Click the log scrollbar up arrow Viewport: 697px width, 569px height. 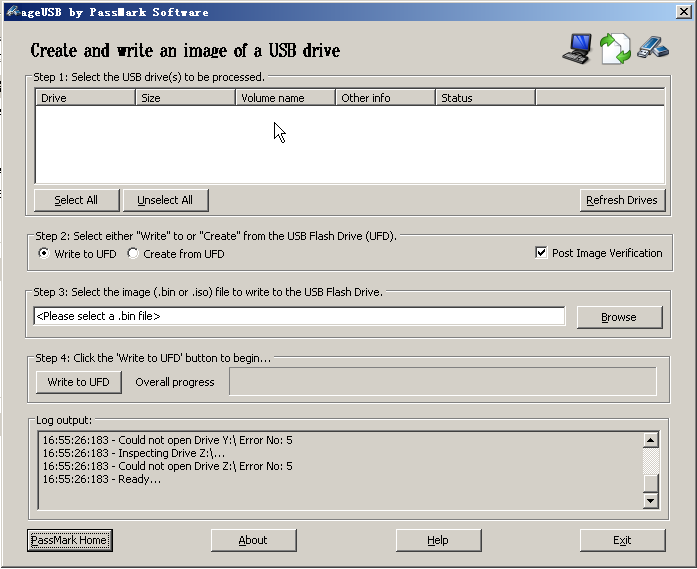[x=651, y=440]
